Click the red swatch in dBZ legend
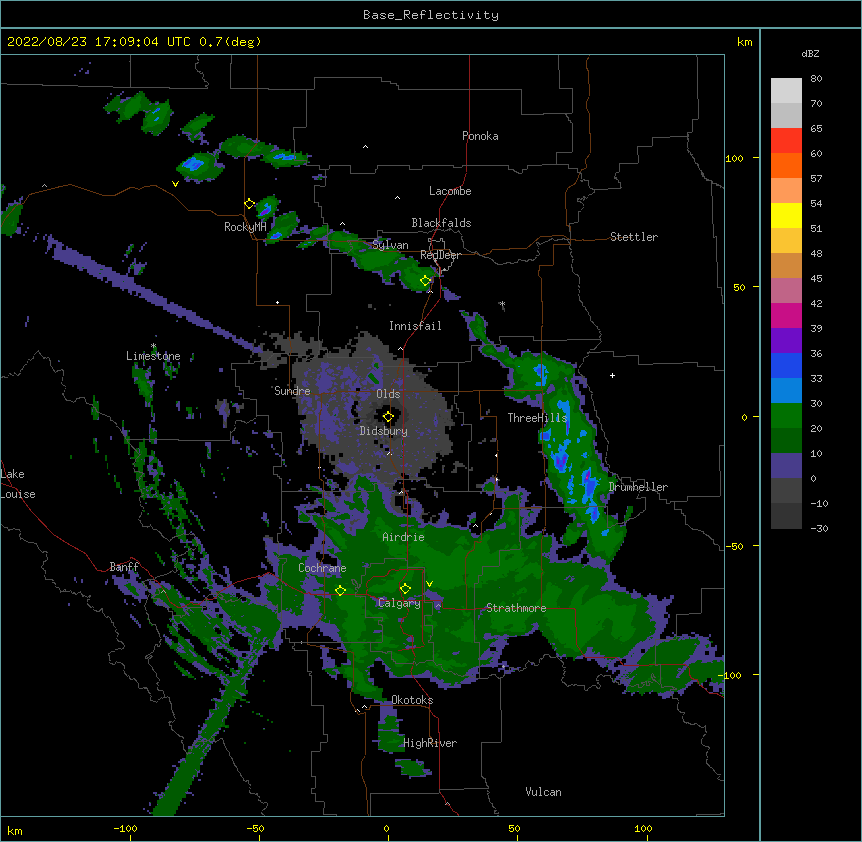This screenshot has height=842, width=862. 786,141
